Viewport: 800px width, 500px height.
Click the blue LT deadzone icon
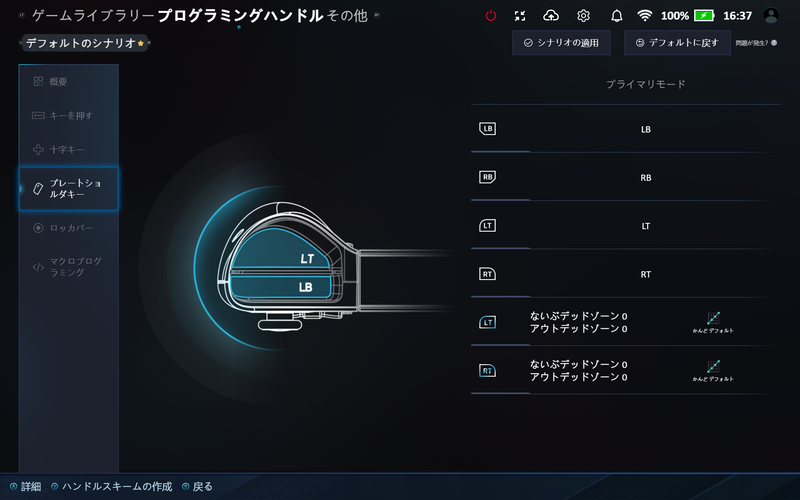[x=487, y=322]
